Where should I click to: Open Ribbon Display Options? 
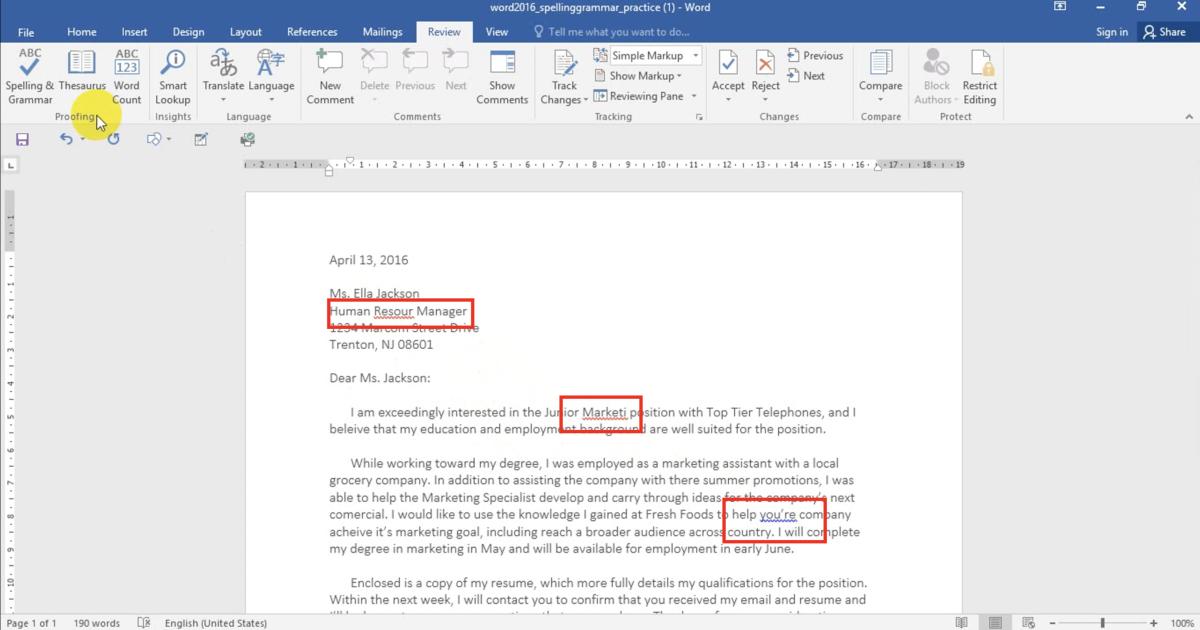[x=1060, y=7]
